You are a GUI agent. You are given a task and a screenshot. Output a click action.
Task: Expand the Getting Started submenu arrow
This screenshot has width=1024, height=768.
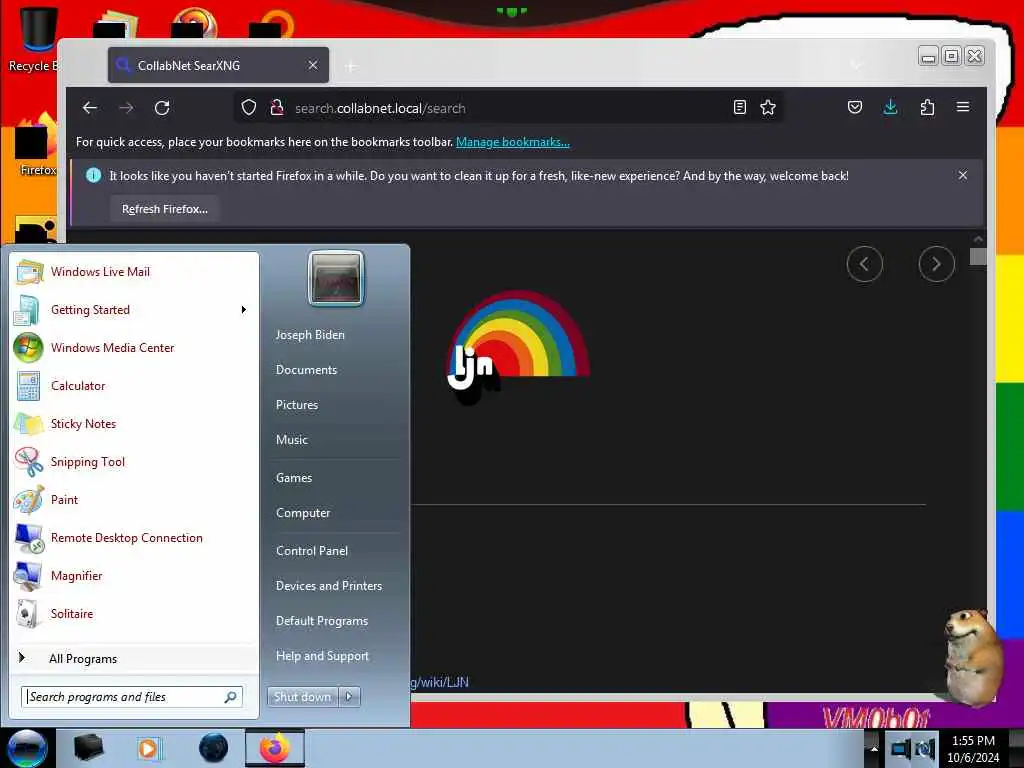pyautogui.click(x=244, y=310)
